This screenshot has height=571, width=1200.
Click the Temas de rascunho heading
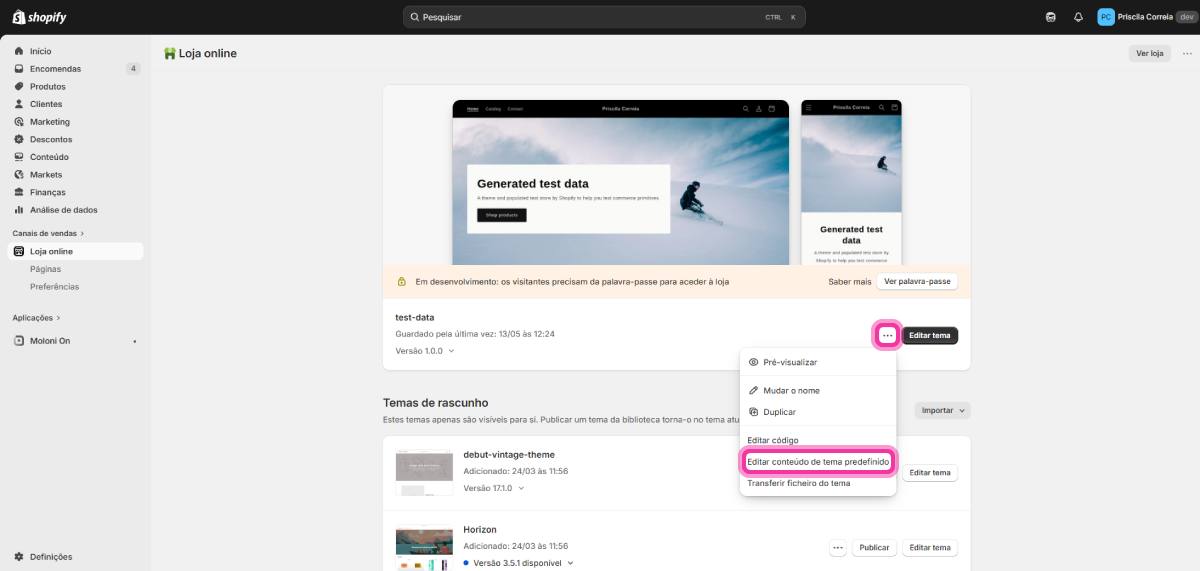436,403
